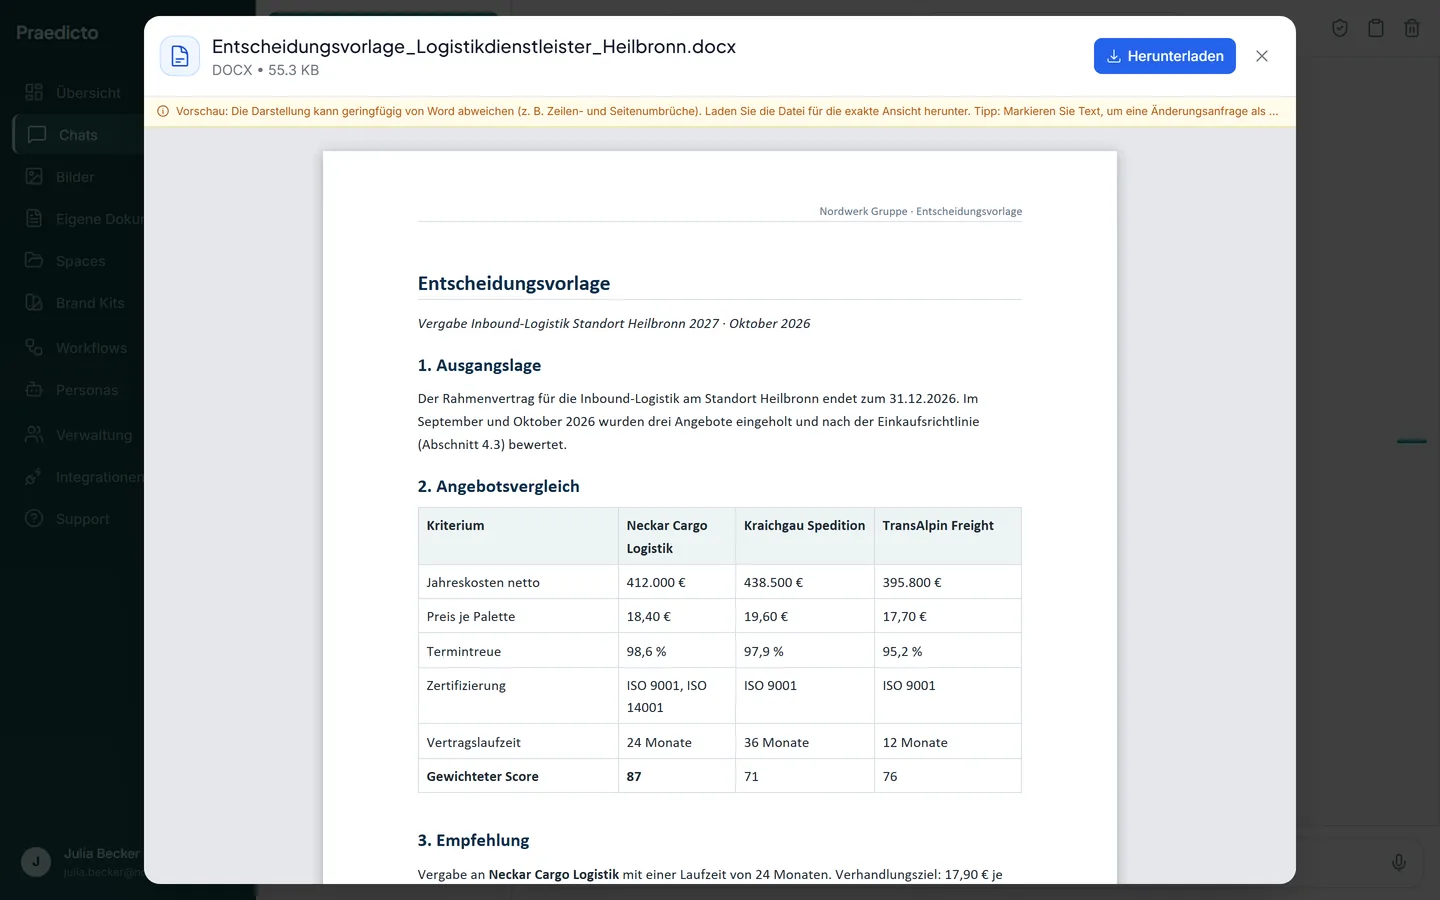Click the info icon in preview notice
Image resolution: width=1440 pixels, height=900 pixels.
pos(163,111)
